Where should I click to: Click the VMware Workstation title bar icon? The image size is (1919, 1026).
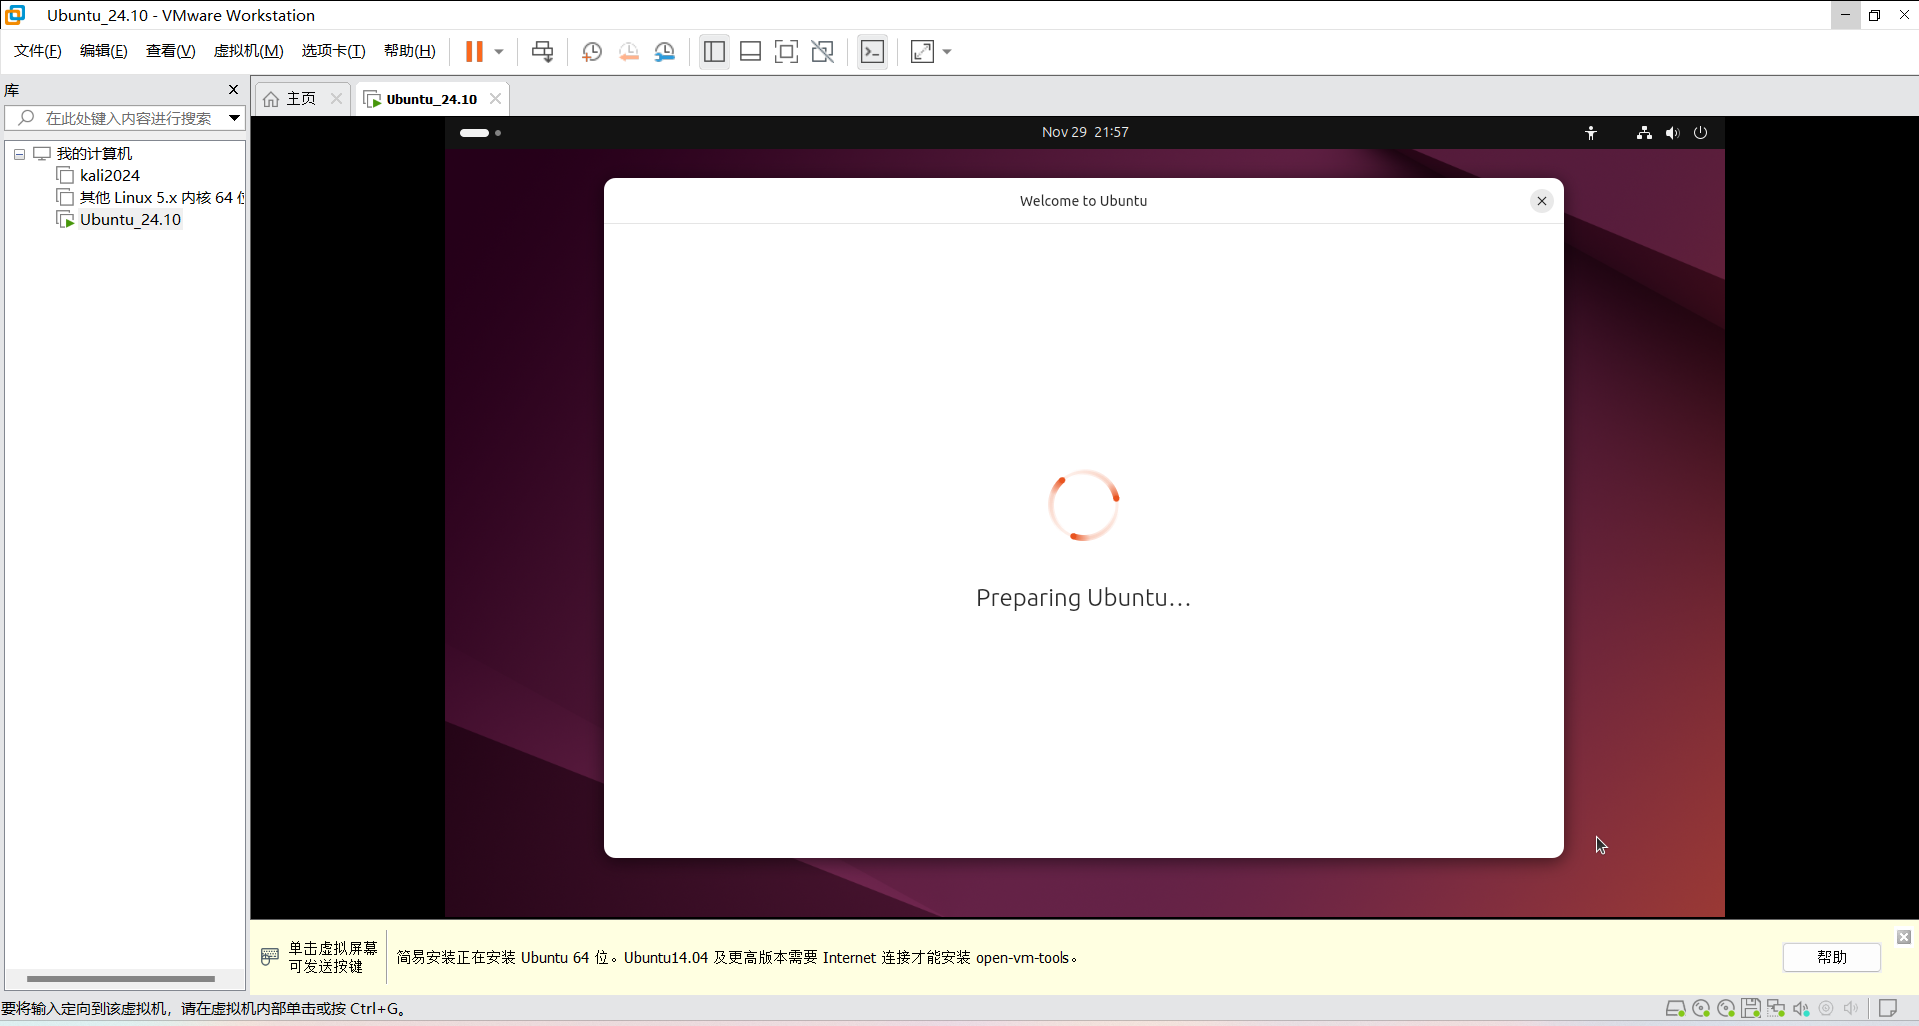coord(15,15)
